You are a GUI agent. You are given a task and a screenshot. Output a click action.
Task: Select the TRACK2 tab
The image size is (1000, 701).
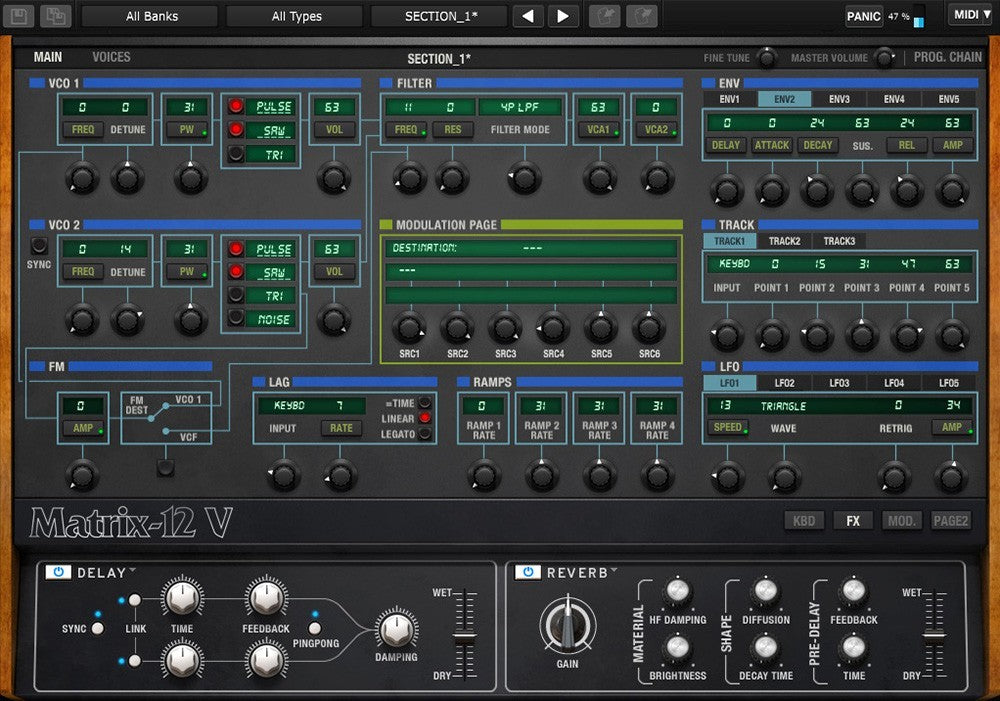click(x=784, y=241)
